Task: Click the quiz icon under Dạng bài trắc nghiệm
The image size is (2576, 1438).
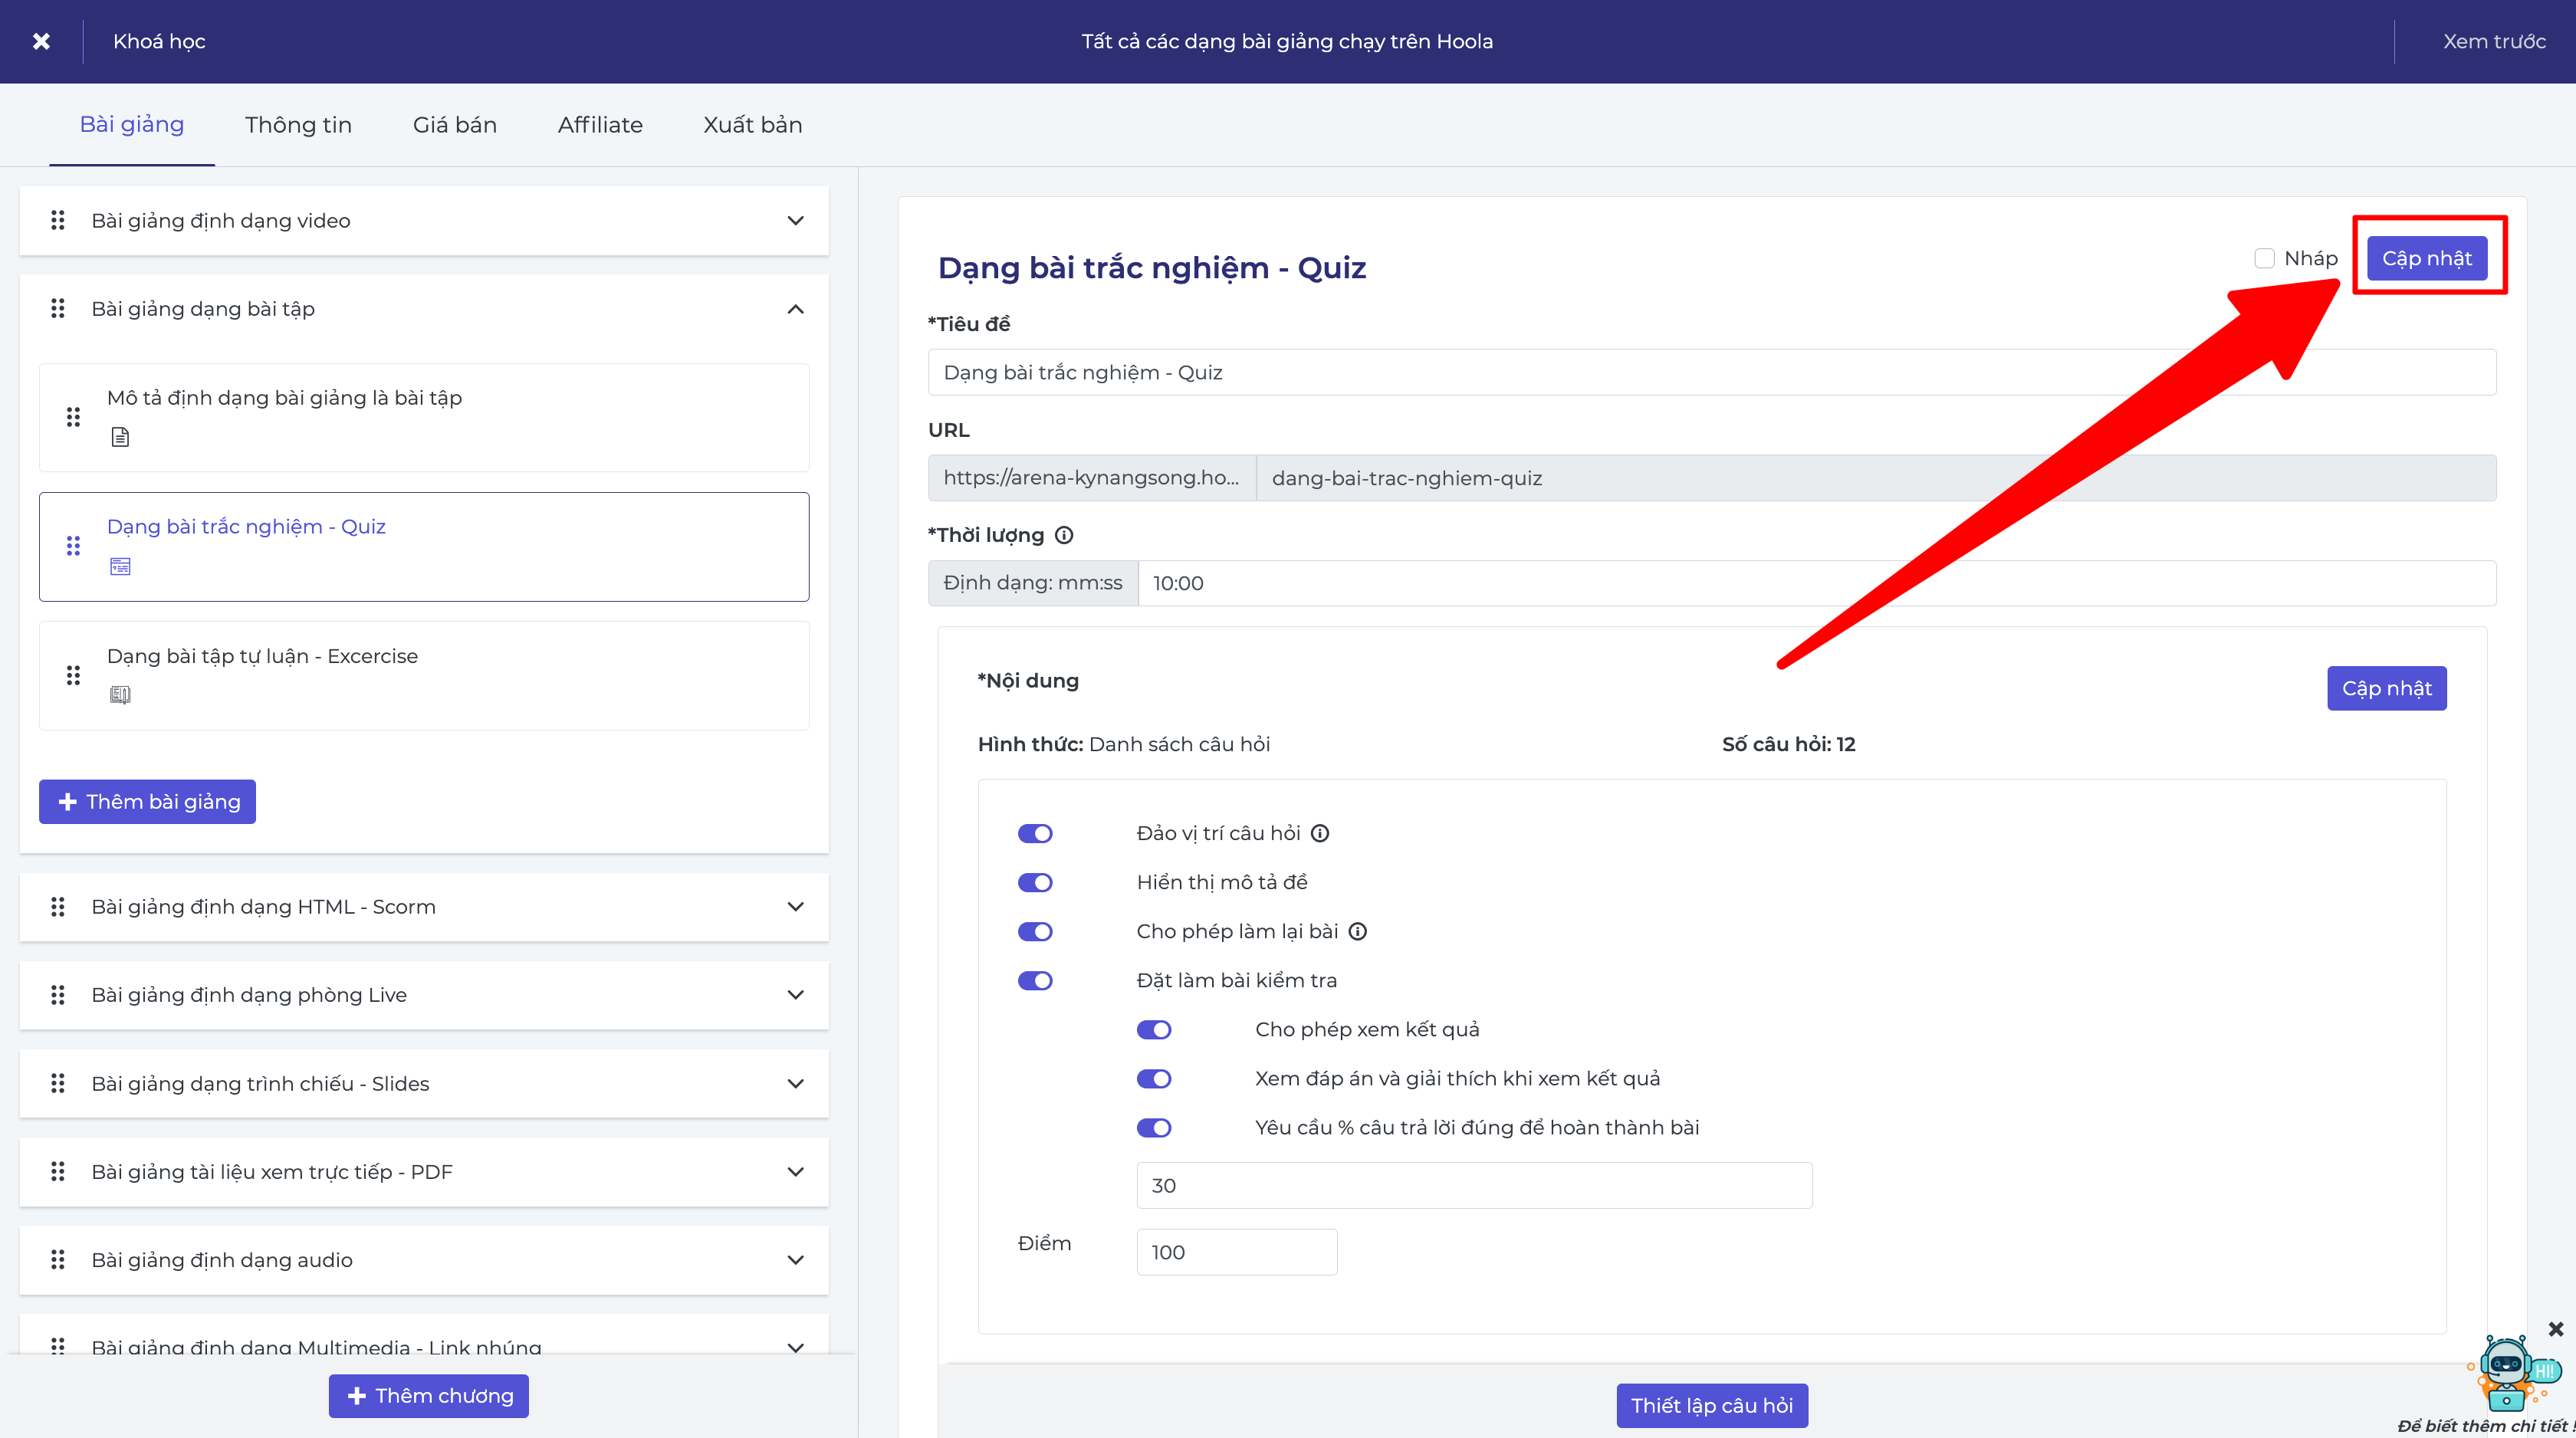Action: click(120, 566)
